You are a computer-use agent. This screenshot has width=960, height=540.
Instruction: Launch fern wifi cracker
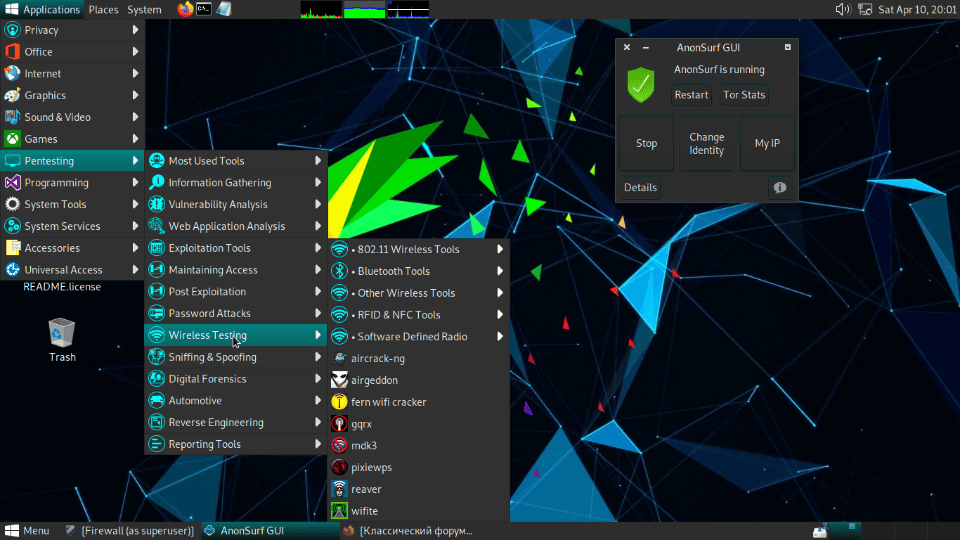419,402
